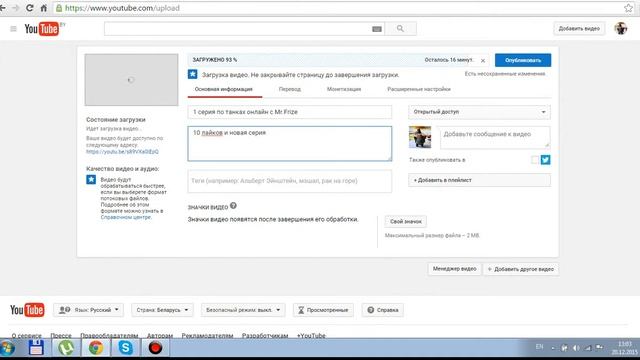
Task: Reload the page in the browser
Action: (x=29, y=8)
